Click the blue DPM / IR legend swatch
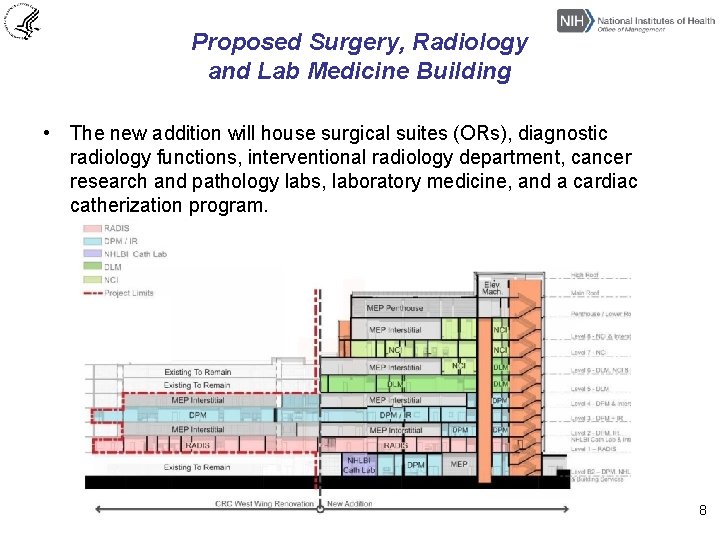 pyautogui.click(x=92, y=241)
